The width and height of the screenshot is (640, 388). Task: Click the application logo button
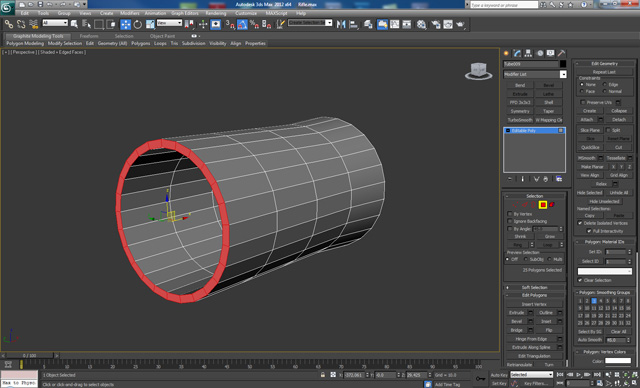[7, 7]
